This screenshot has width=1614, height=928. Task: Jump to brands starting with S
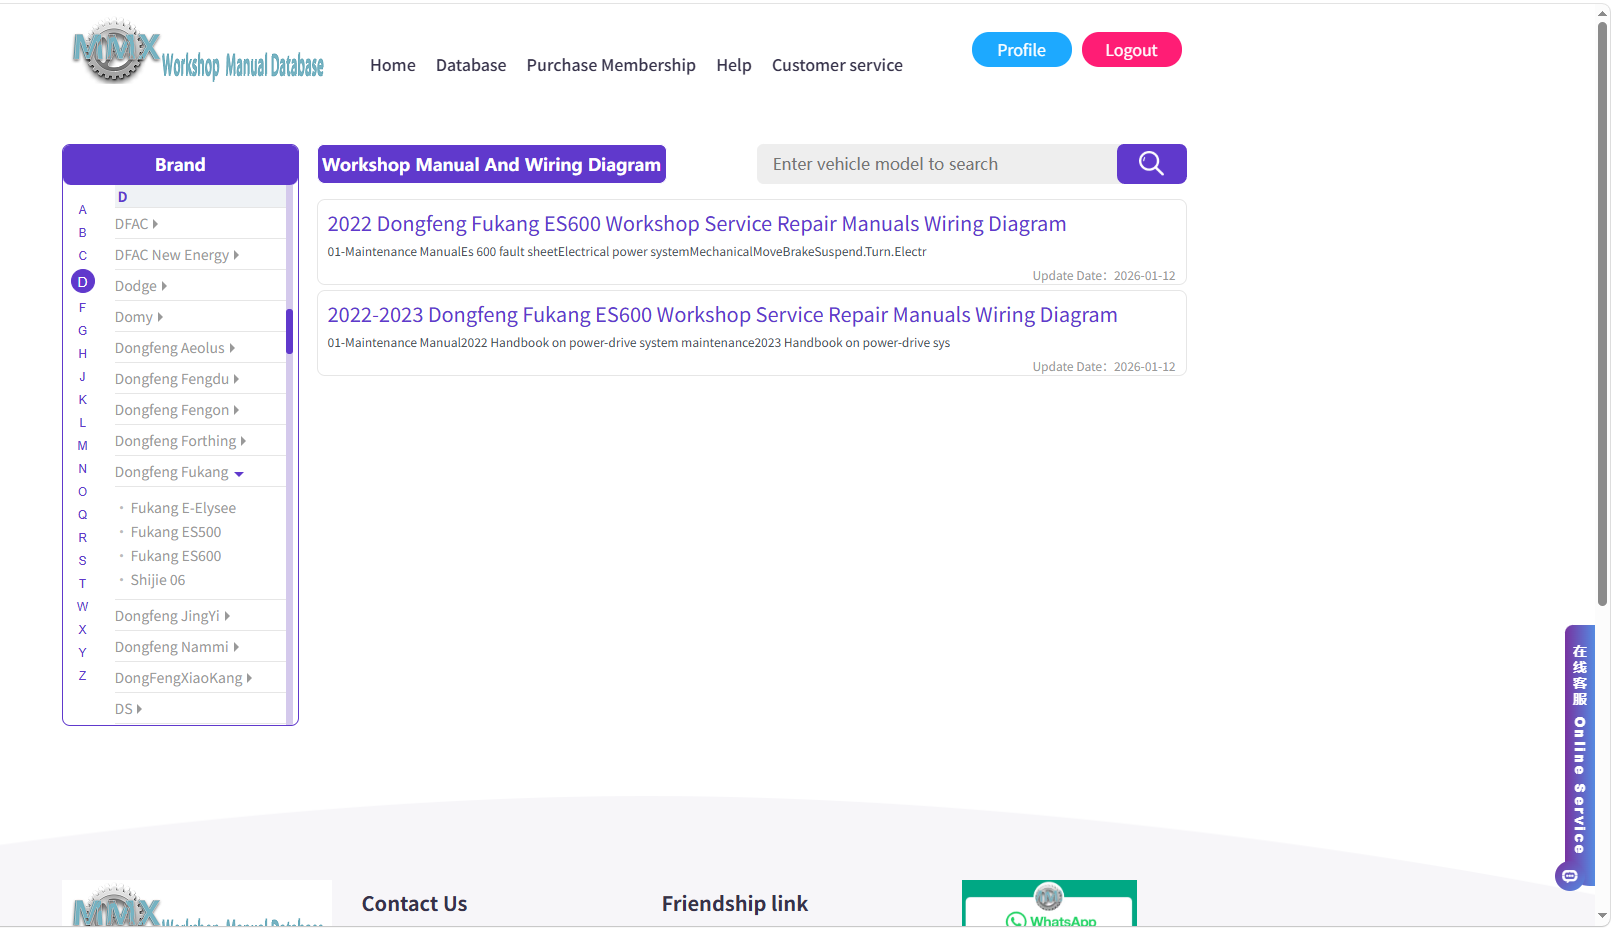click(83, 561)
